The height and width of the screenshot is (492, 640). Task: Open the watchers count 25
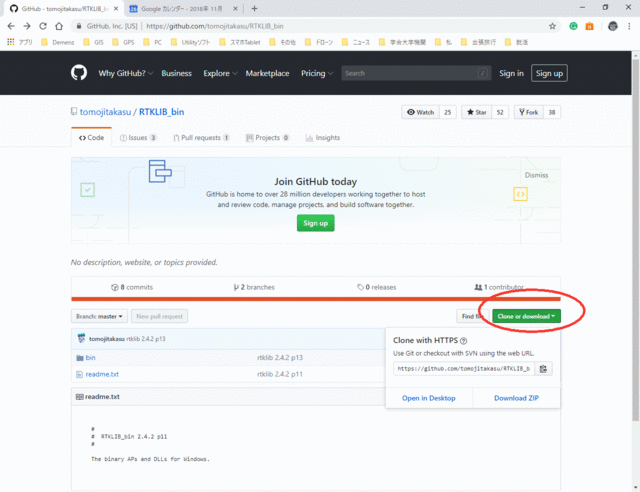tap(448, 112)
